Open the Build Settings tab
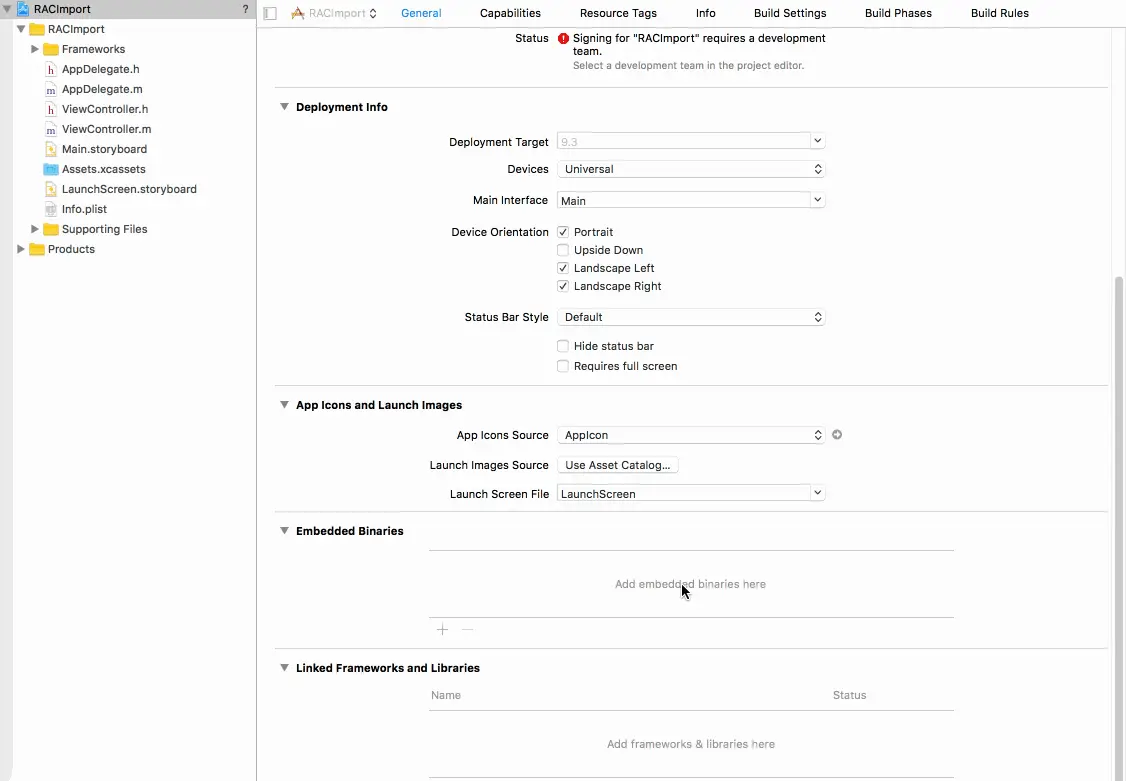Screen dimensions: 1126x781 click(x=790, y=14)
